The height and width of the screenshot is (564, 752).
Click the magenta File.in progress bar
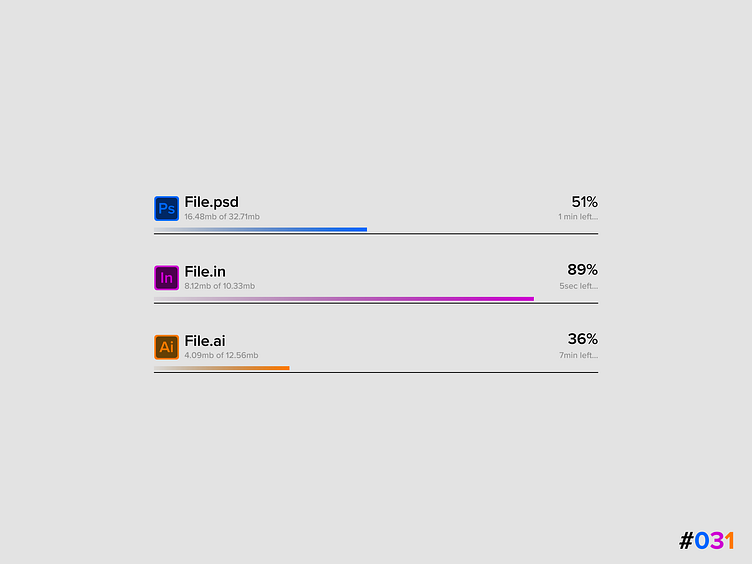pyautogui.click(x=344, y=299)
